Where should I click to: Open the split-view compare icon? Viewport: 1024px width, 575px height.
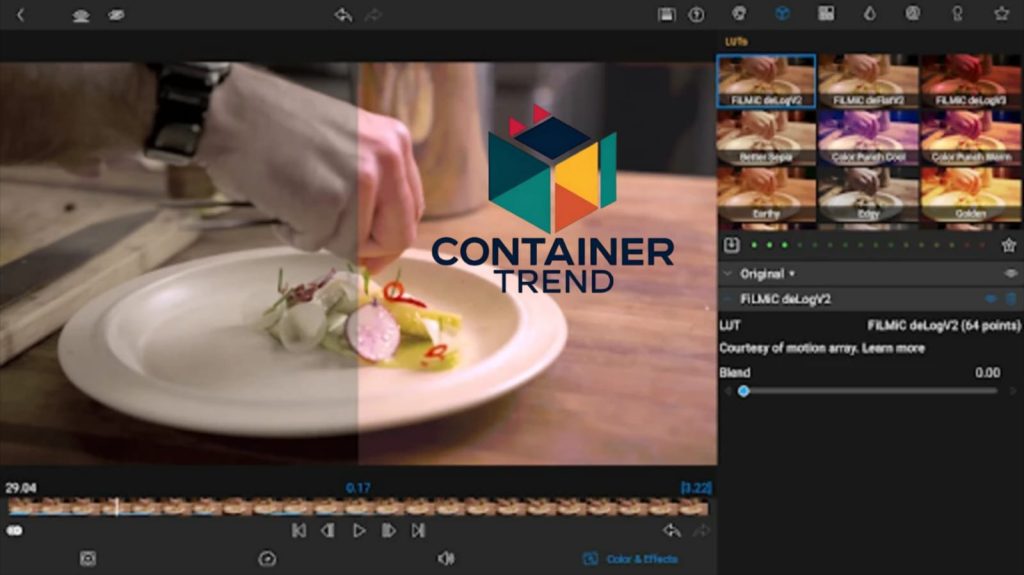[x=666, y=14]
